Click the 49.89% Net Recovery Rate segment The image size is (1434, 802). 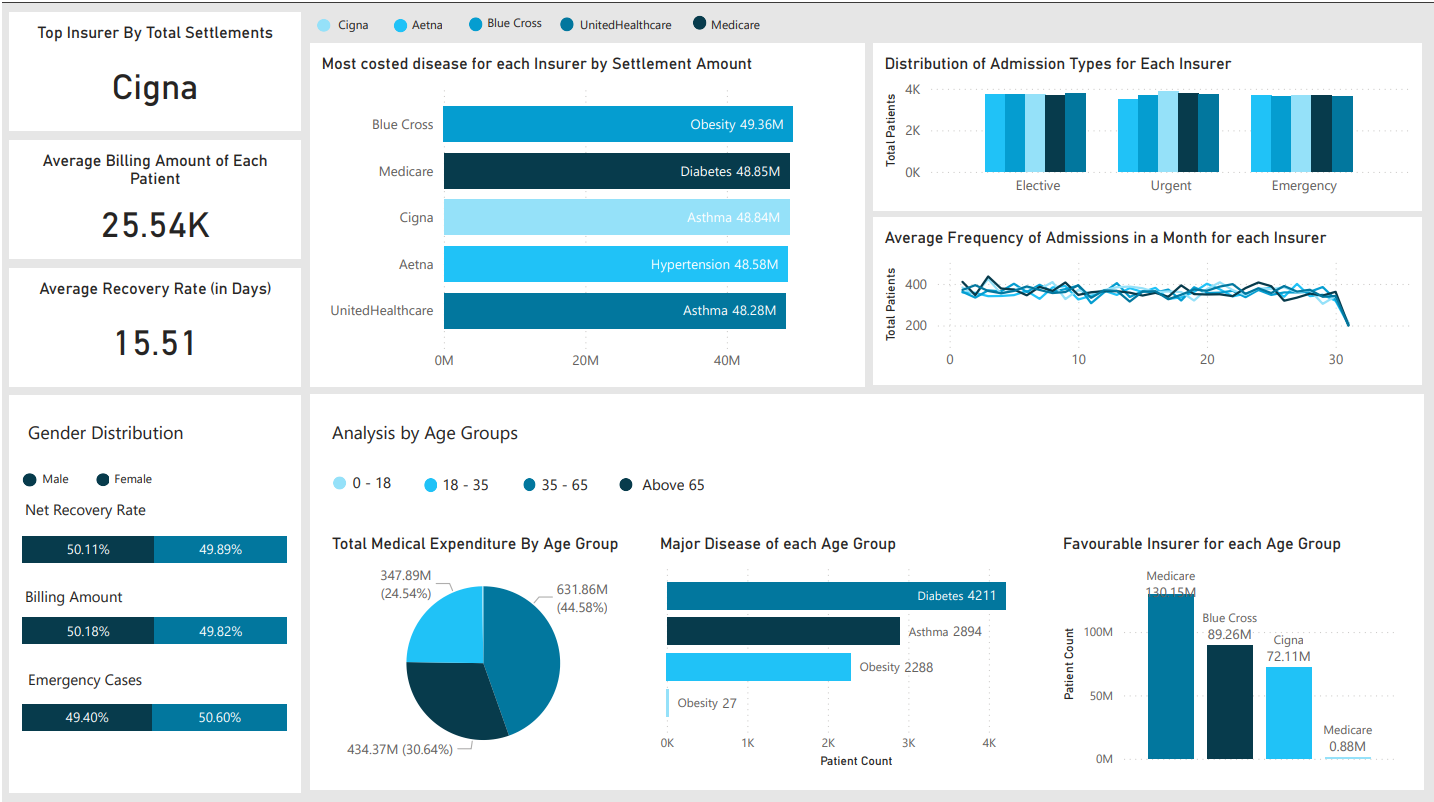[221, 549]
